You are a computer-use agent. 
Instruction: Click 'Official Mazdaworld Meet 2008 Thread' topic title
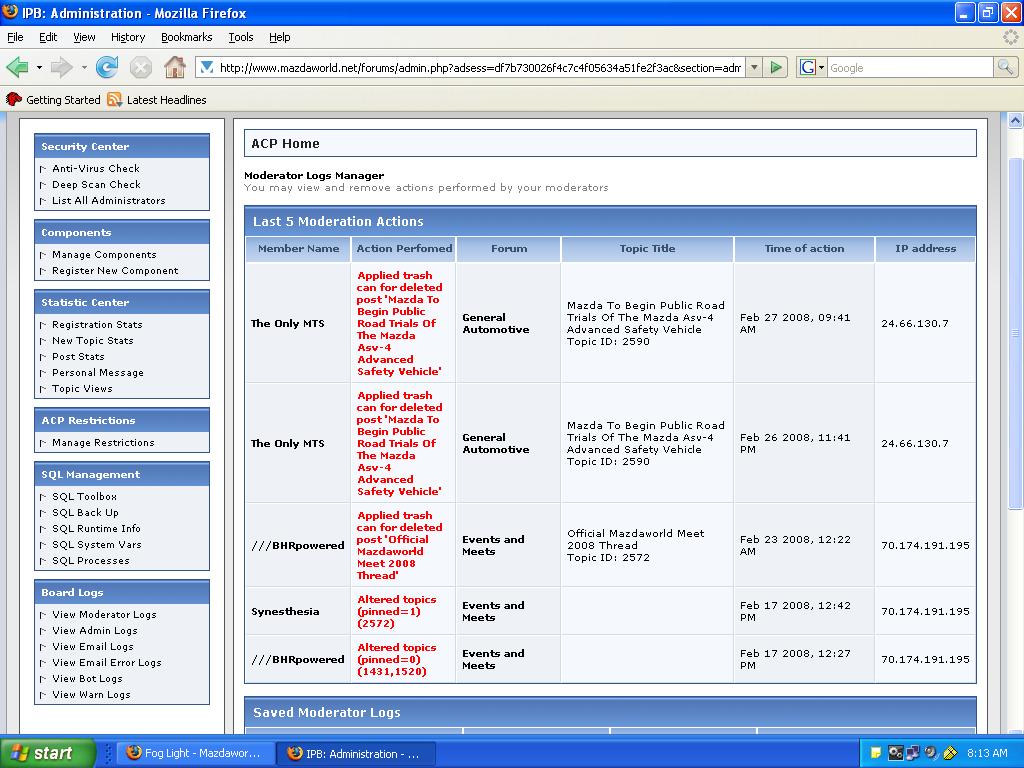pos(635,539)
